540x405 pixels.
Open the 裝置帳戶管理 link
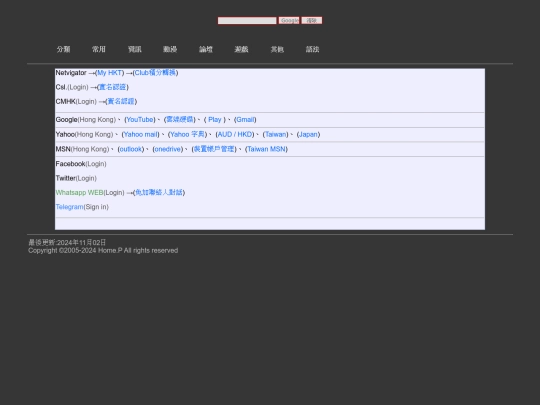pos(214,149)
